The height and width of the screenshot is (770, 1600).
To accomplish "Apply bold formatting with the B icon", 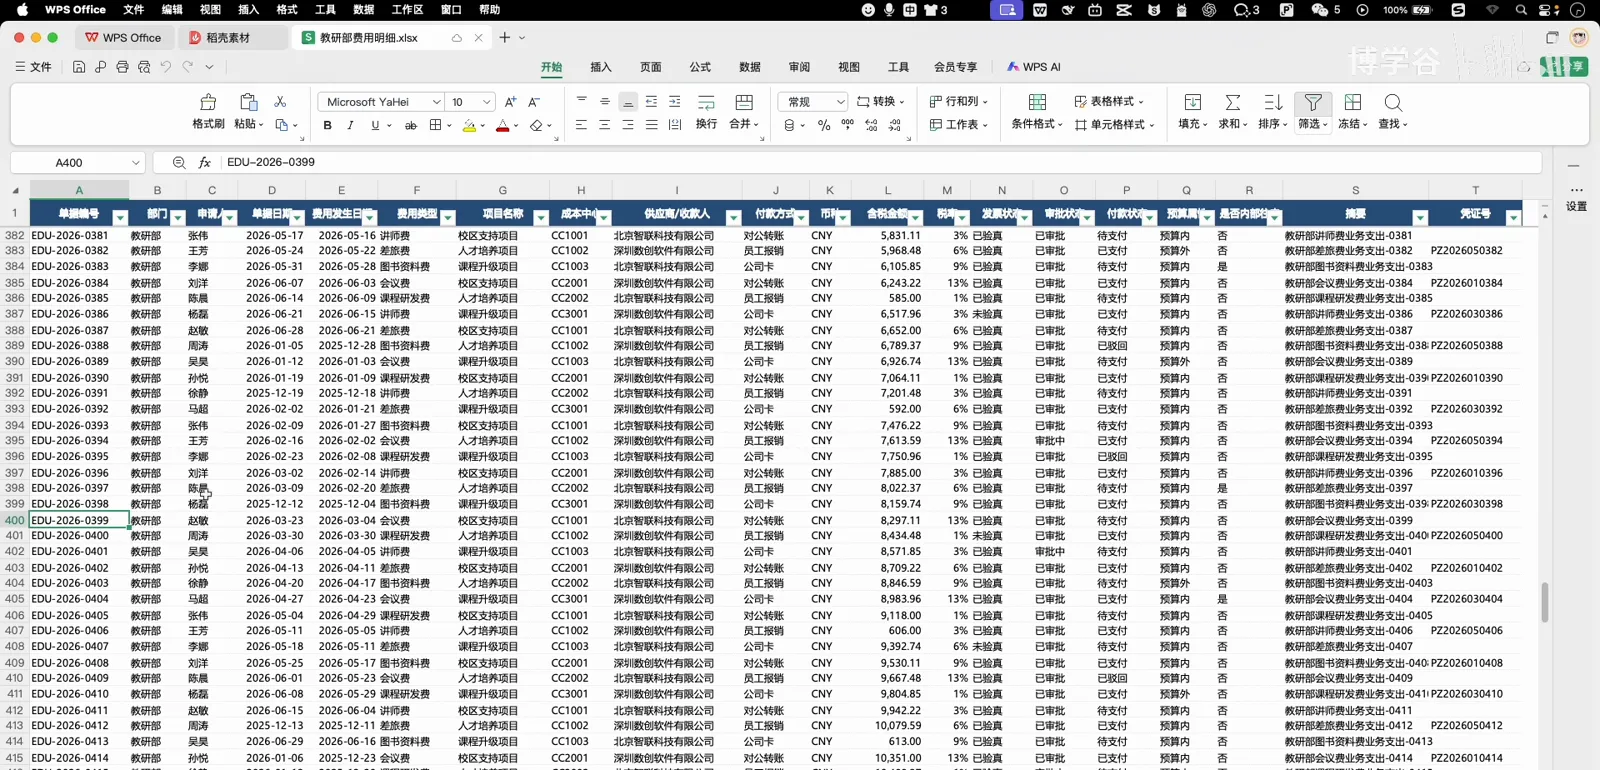I will click(x=327, y=125).
